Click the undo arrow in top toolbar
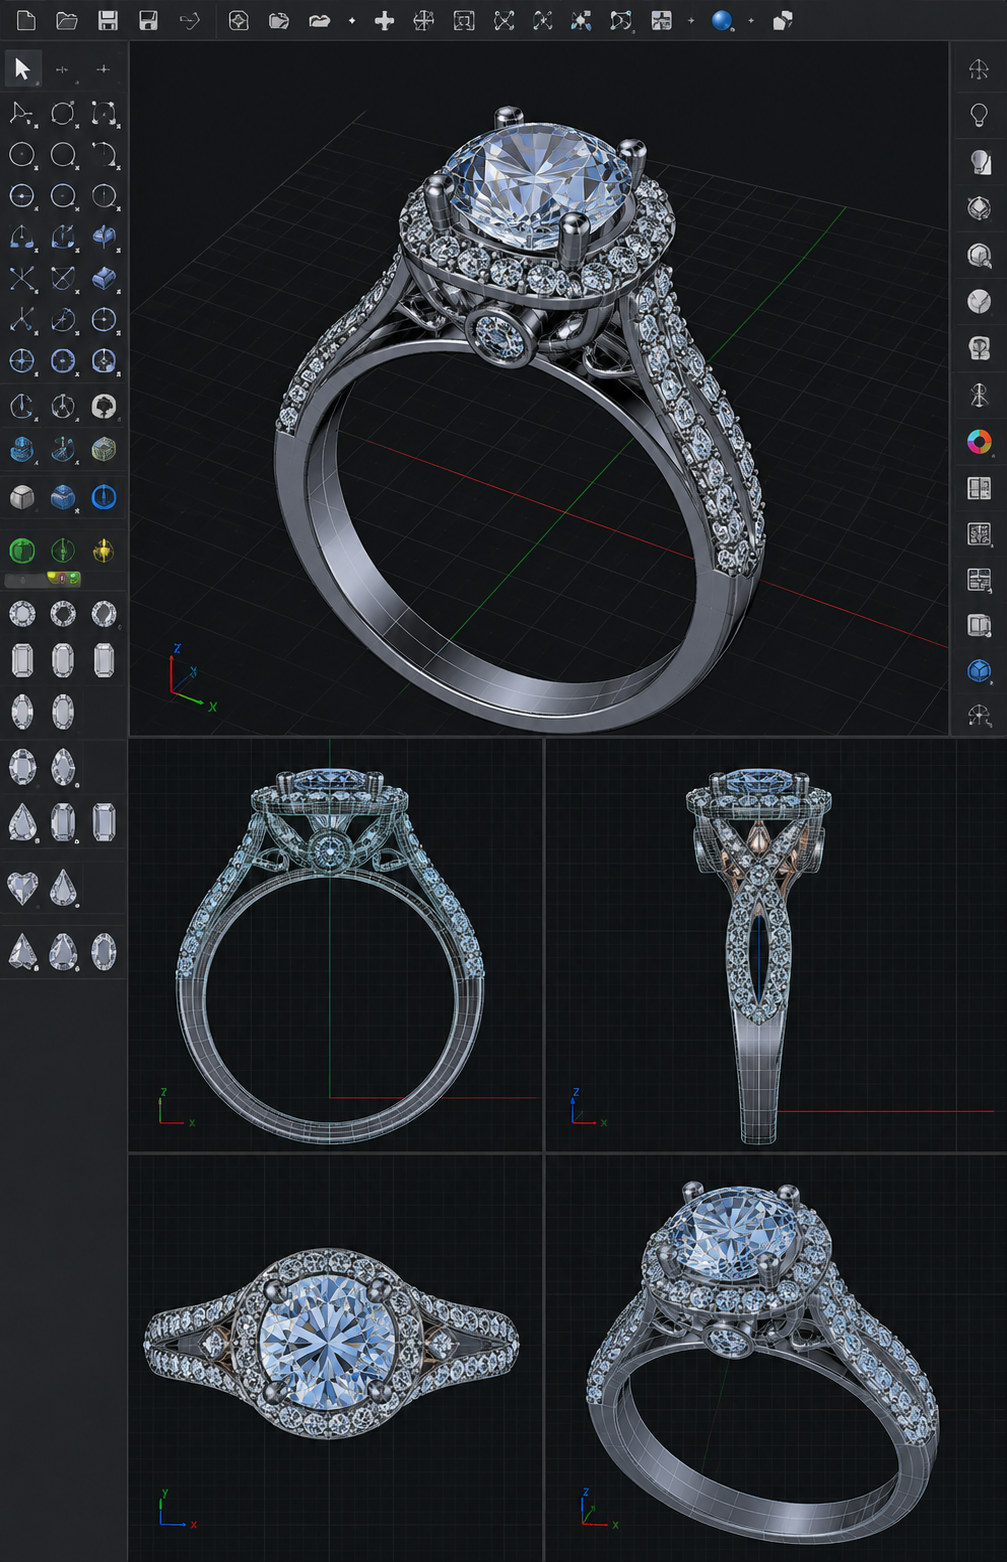 point(189,20)
